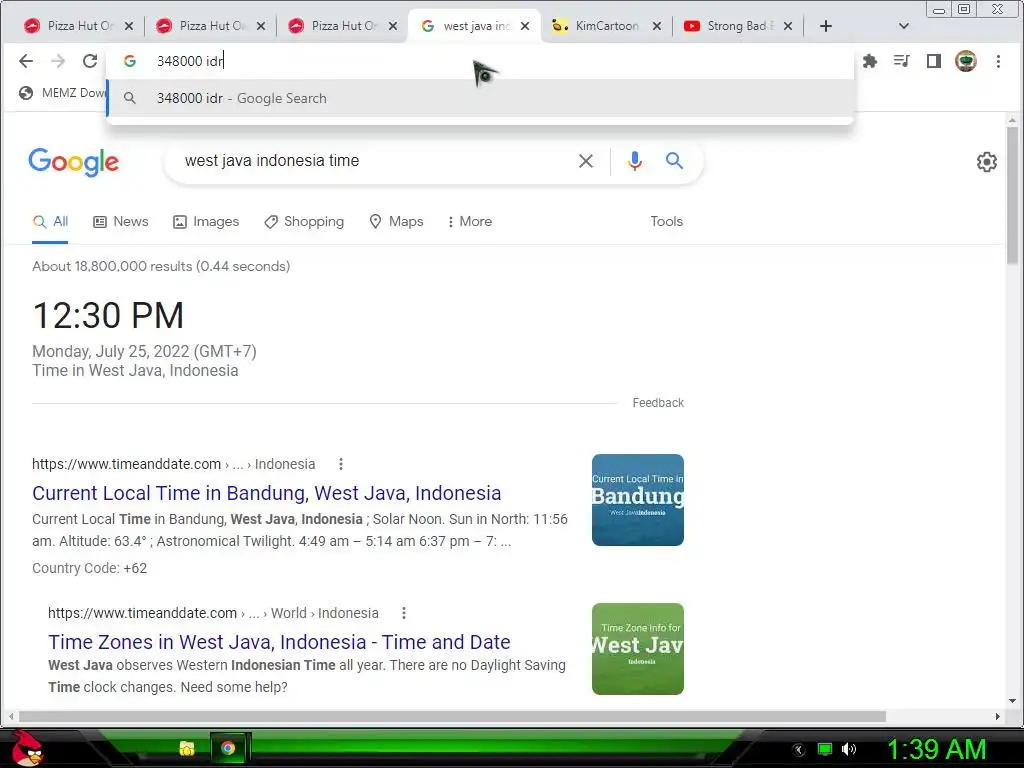Expand hidden system tray icons

[799, 749]
